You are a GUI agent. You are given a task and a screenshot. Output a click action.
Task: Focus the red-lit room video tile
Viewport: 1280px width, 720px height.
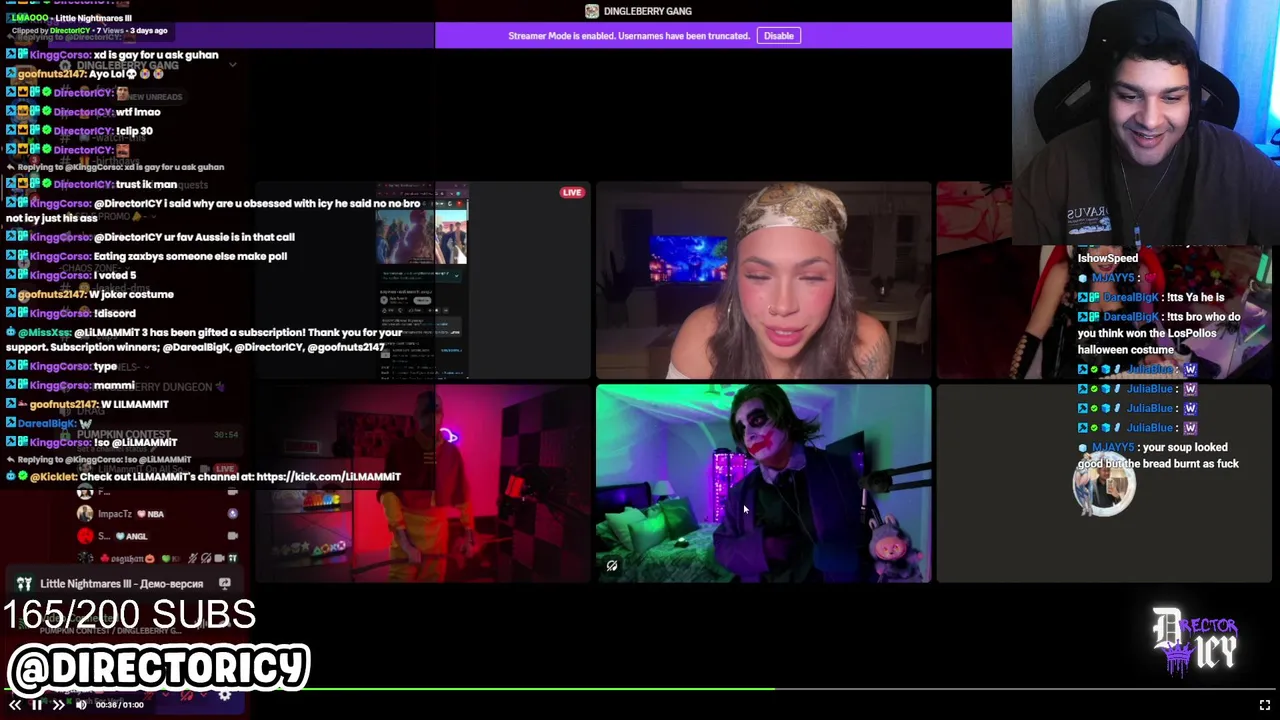click(422, 483)
